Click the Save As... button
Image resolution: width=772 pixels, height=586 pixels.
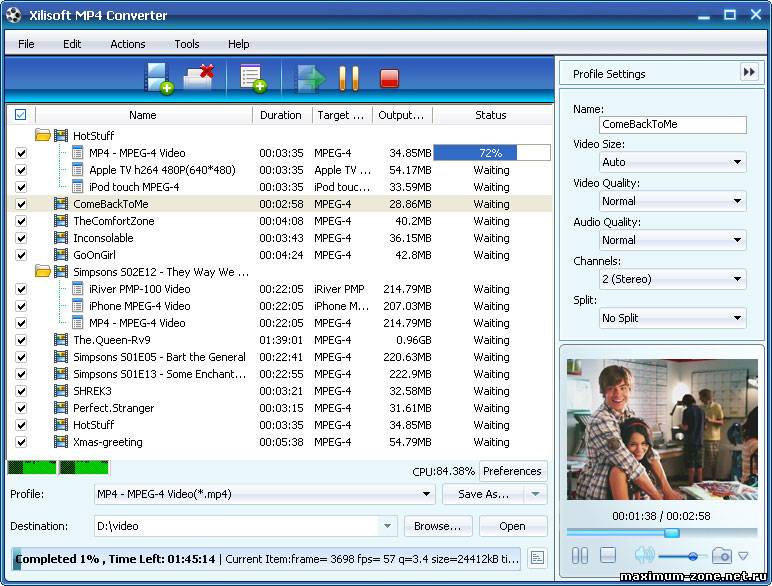click(x=483, y=494)
